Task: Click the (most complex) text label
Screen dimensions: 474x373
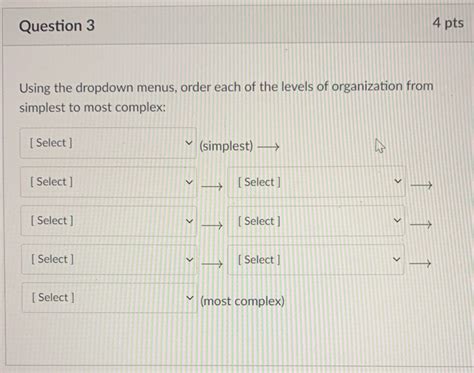Action: (242, 301)
